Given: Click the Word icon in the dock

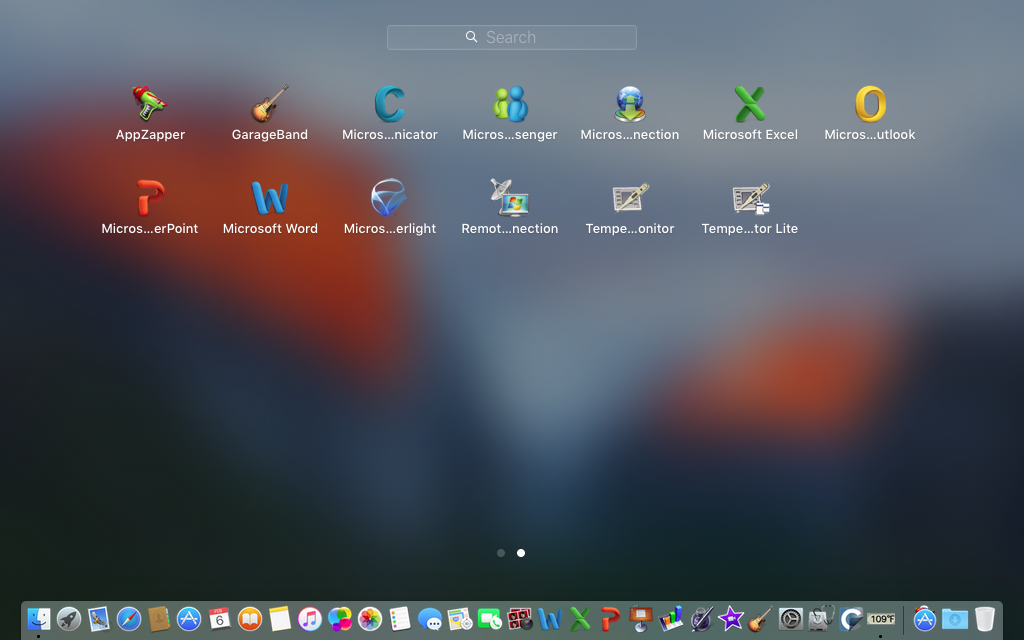Looking at the screenshot, I should (550, 618).
